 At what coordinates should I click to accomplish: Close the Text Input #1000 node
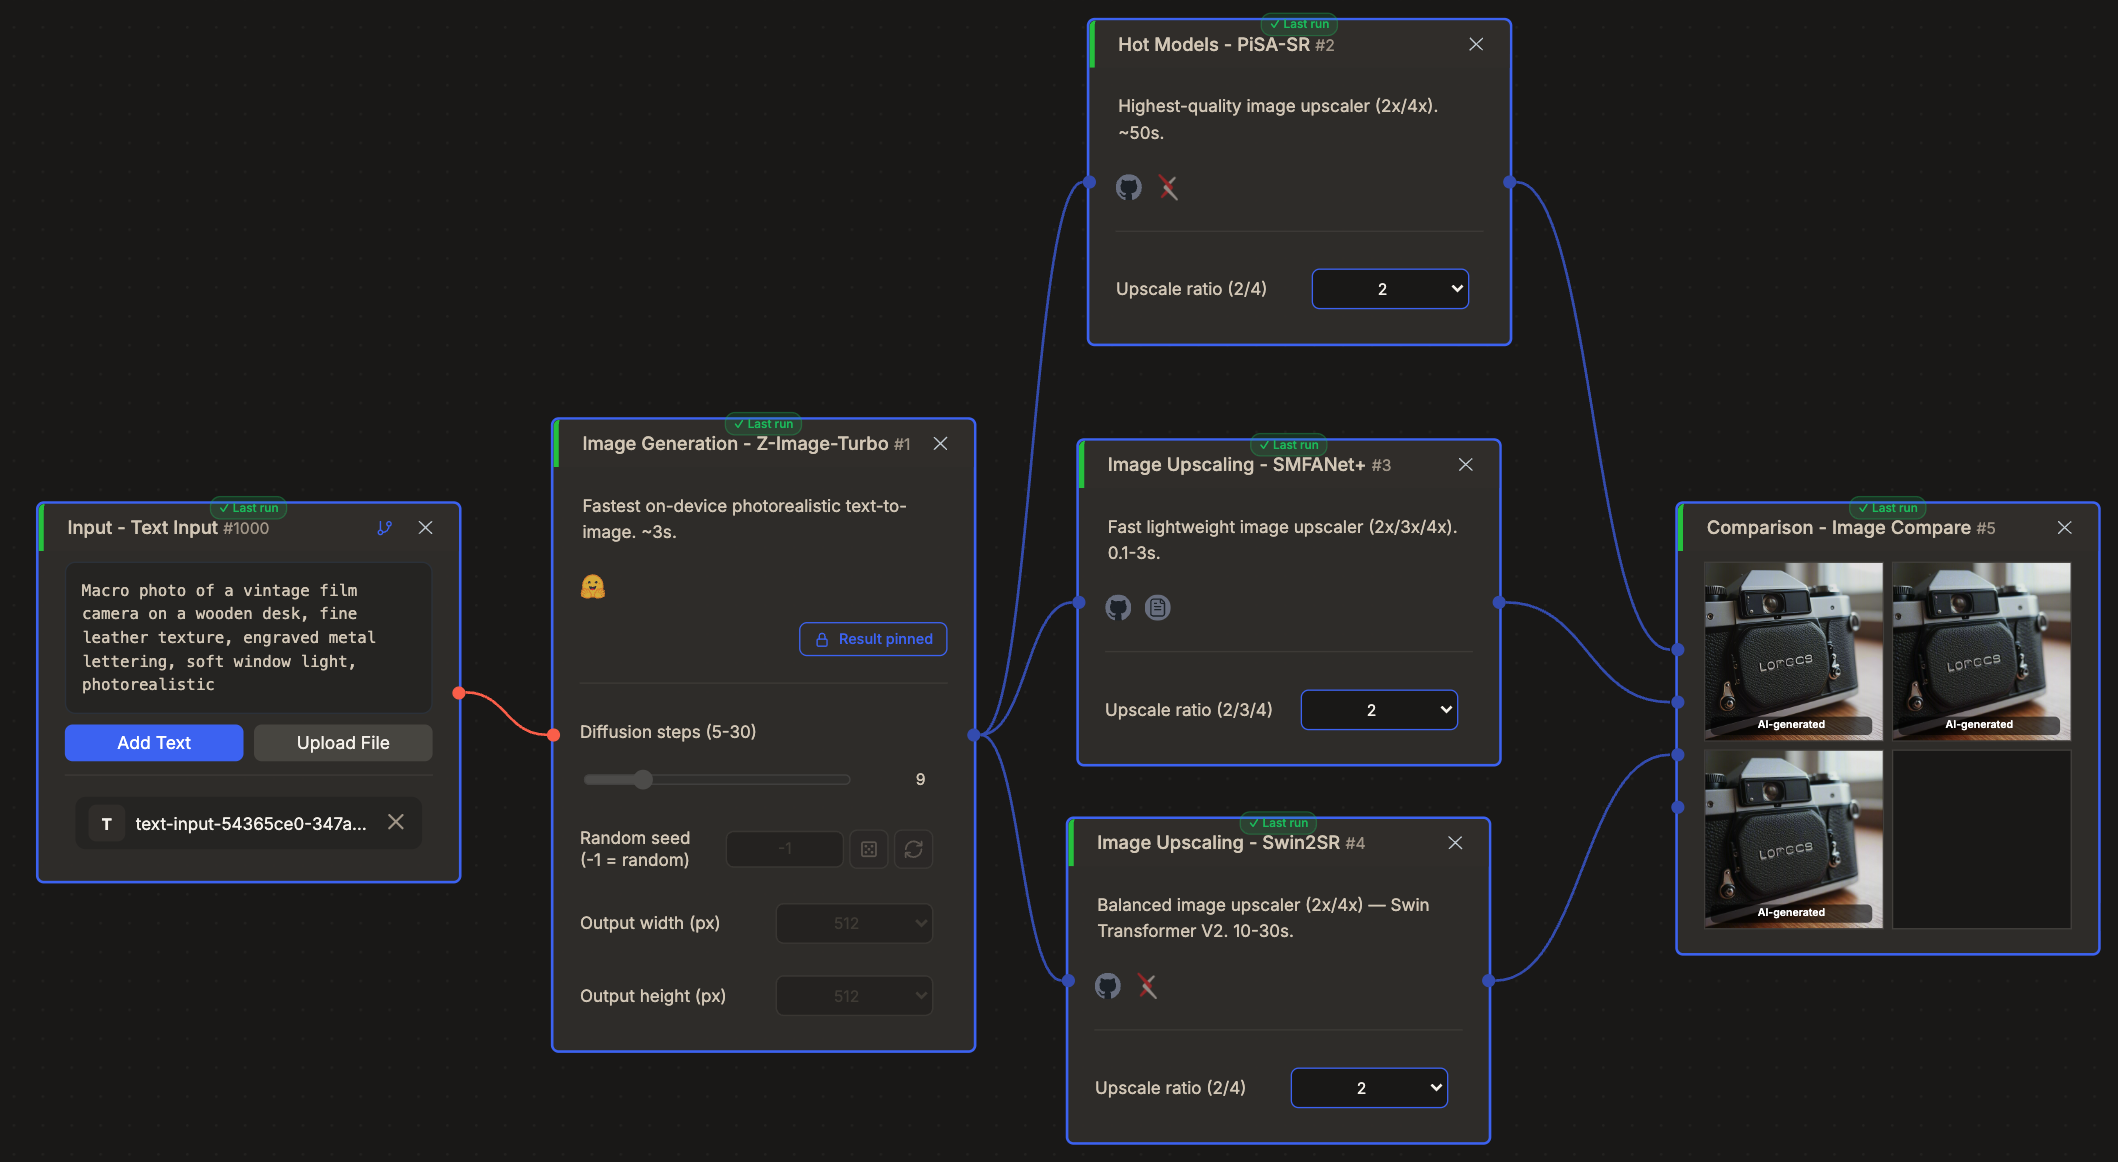tap(425, 528)
